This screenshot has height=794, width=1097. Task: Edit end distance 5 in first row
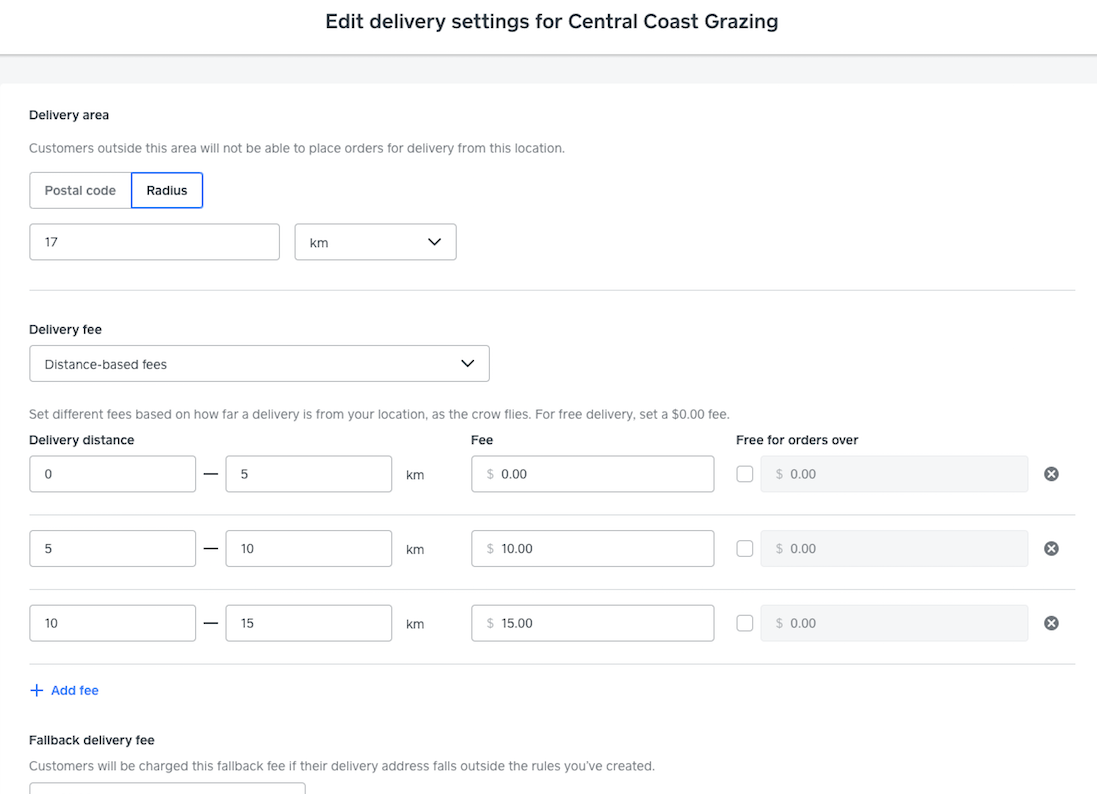click(309, 474)
